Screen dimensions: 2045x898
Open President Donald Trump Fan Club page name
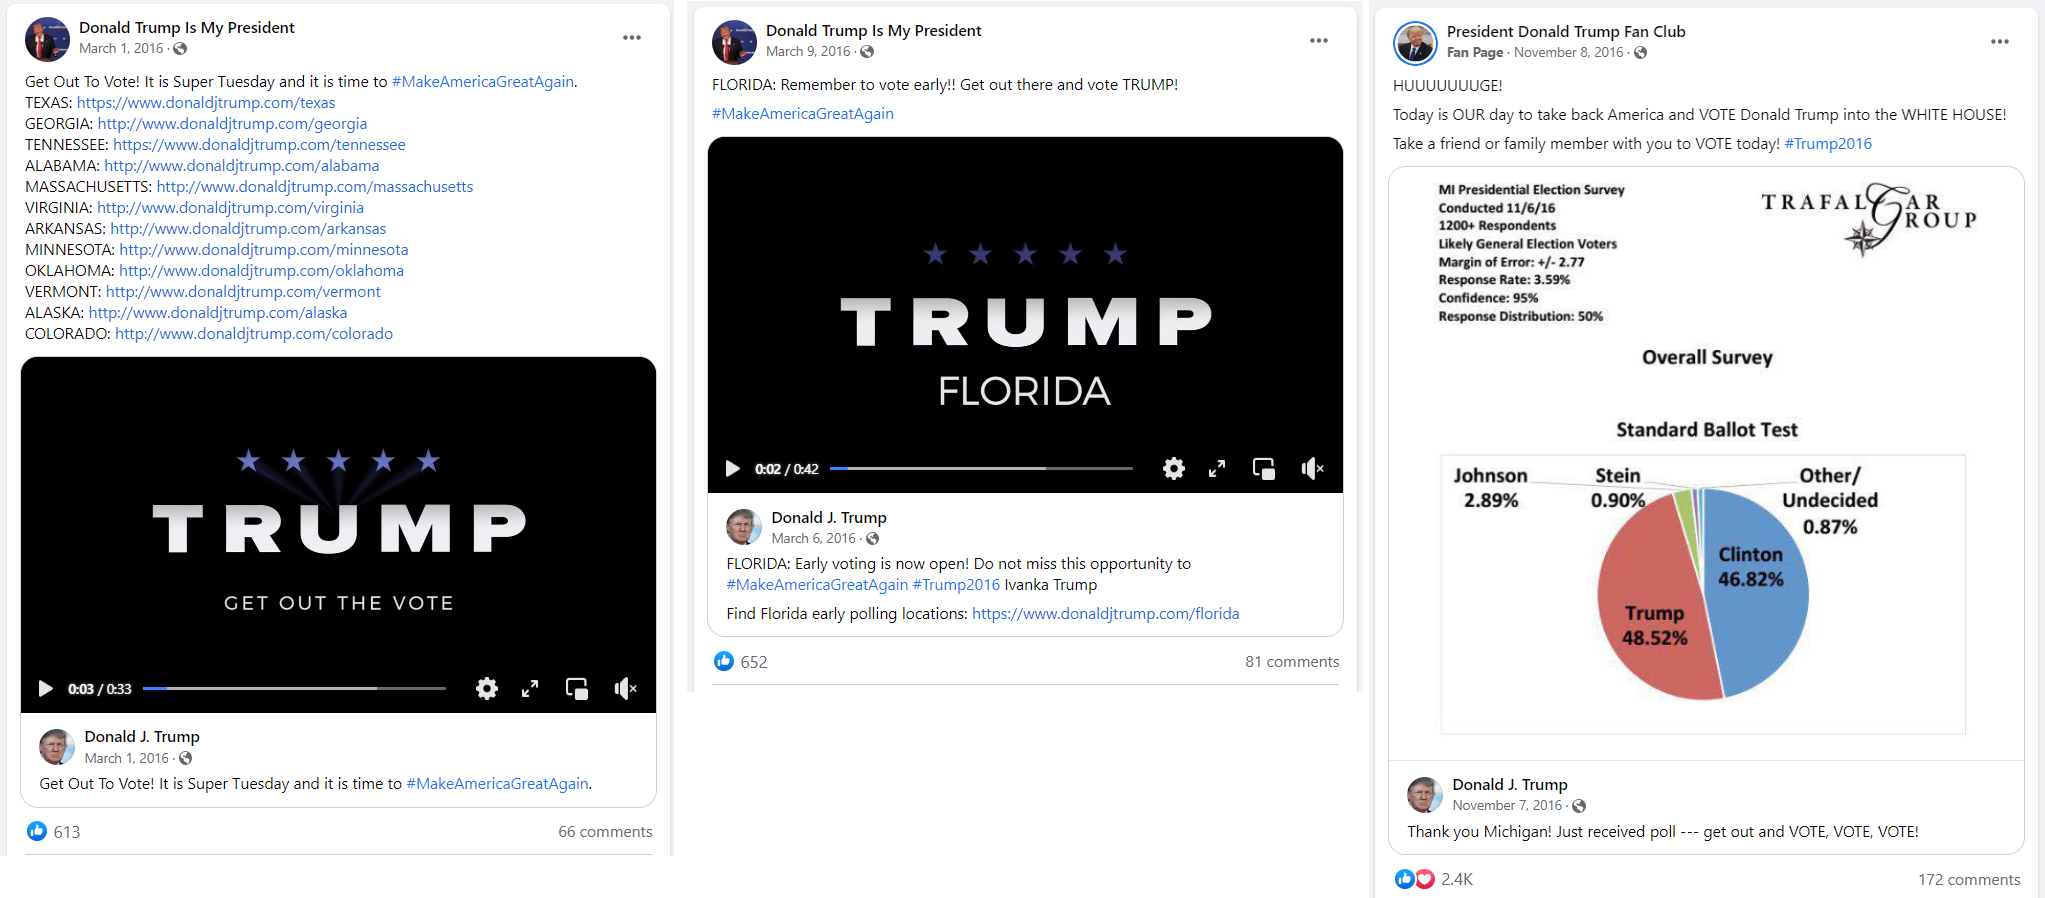click(x=1566, y=32)
